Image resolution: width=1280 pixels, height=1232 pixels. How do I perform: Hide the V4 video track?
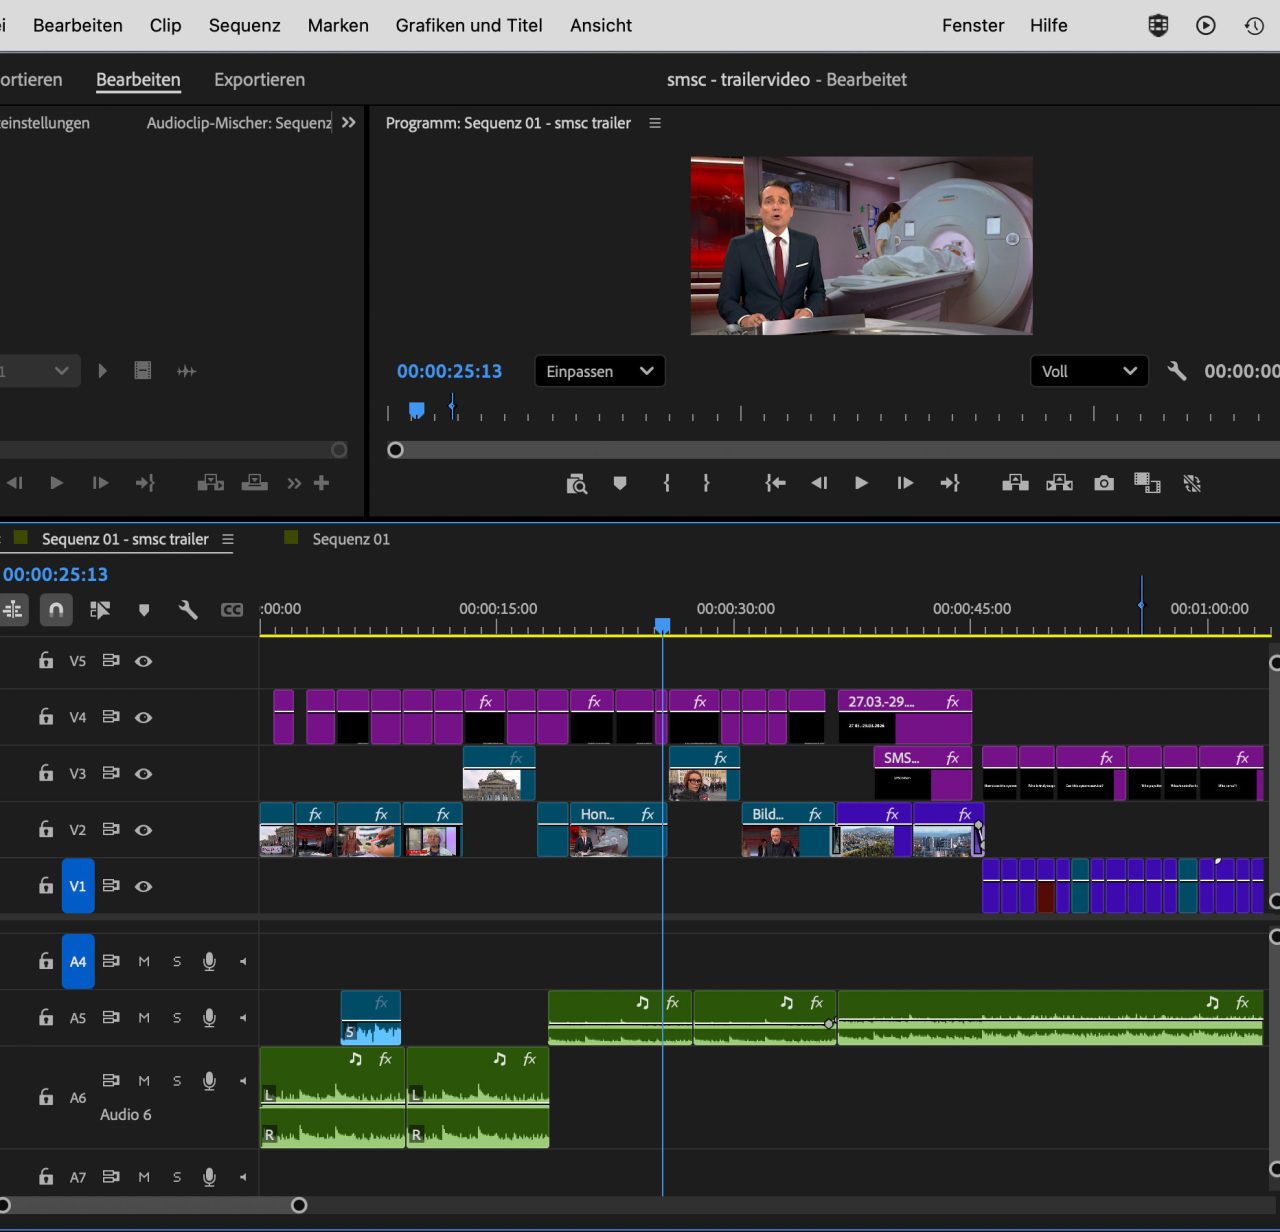[x=144, y=717]
